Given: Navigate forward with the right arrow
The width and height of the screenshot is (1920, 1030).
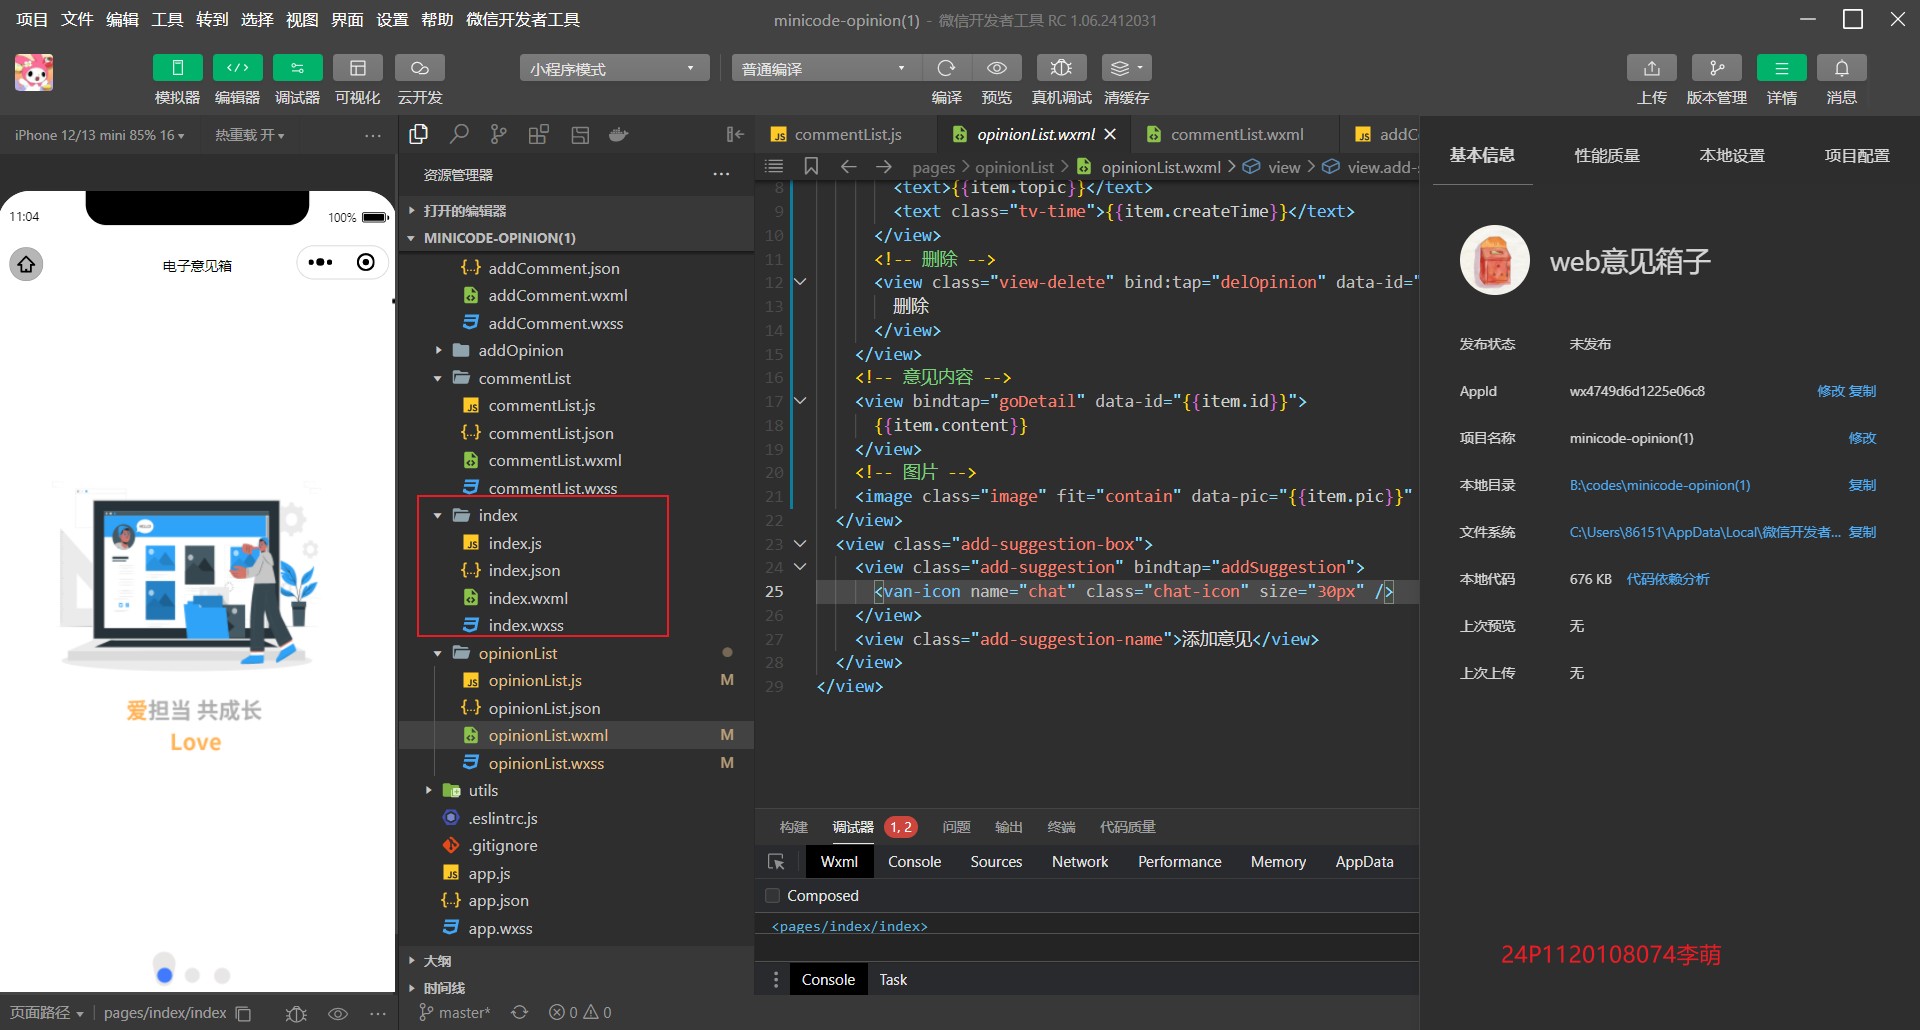Looking at the screenshot, I should 883,166.
